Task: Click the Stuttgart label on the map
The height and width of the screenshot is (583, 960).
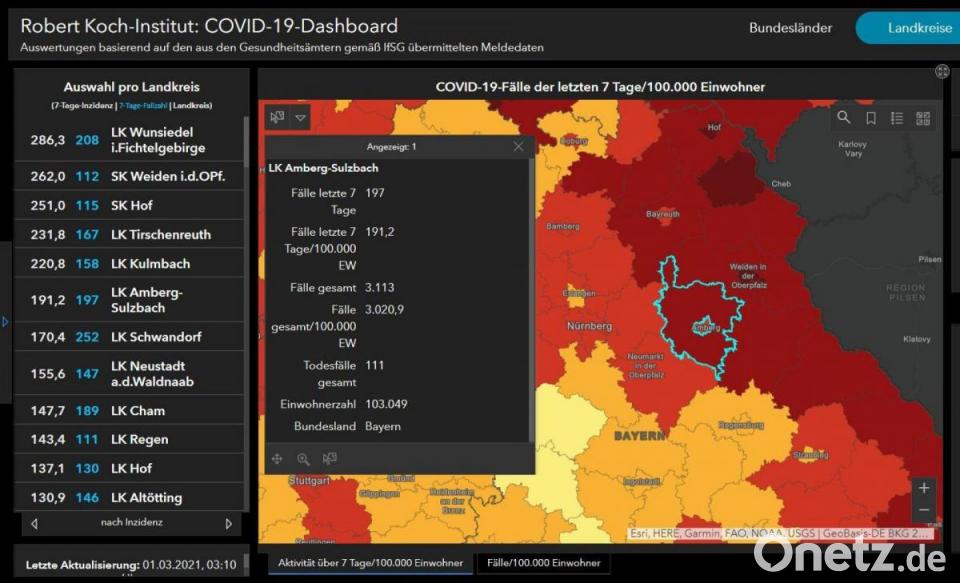Action: pyautogui.click(x=309, y=481)
